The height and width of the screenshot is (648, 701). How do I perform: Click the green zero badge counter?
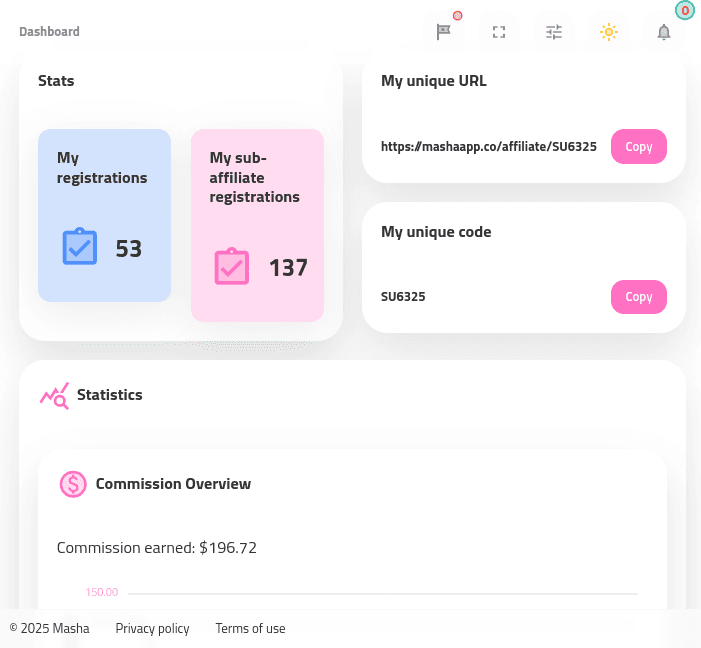(684, 10)
